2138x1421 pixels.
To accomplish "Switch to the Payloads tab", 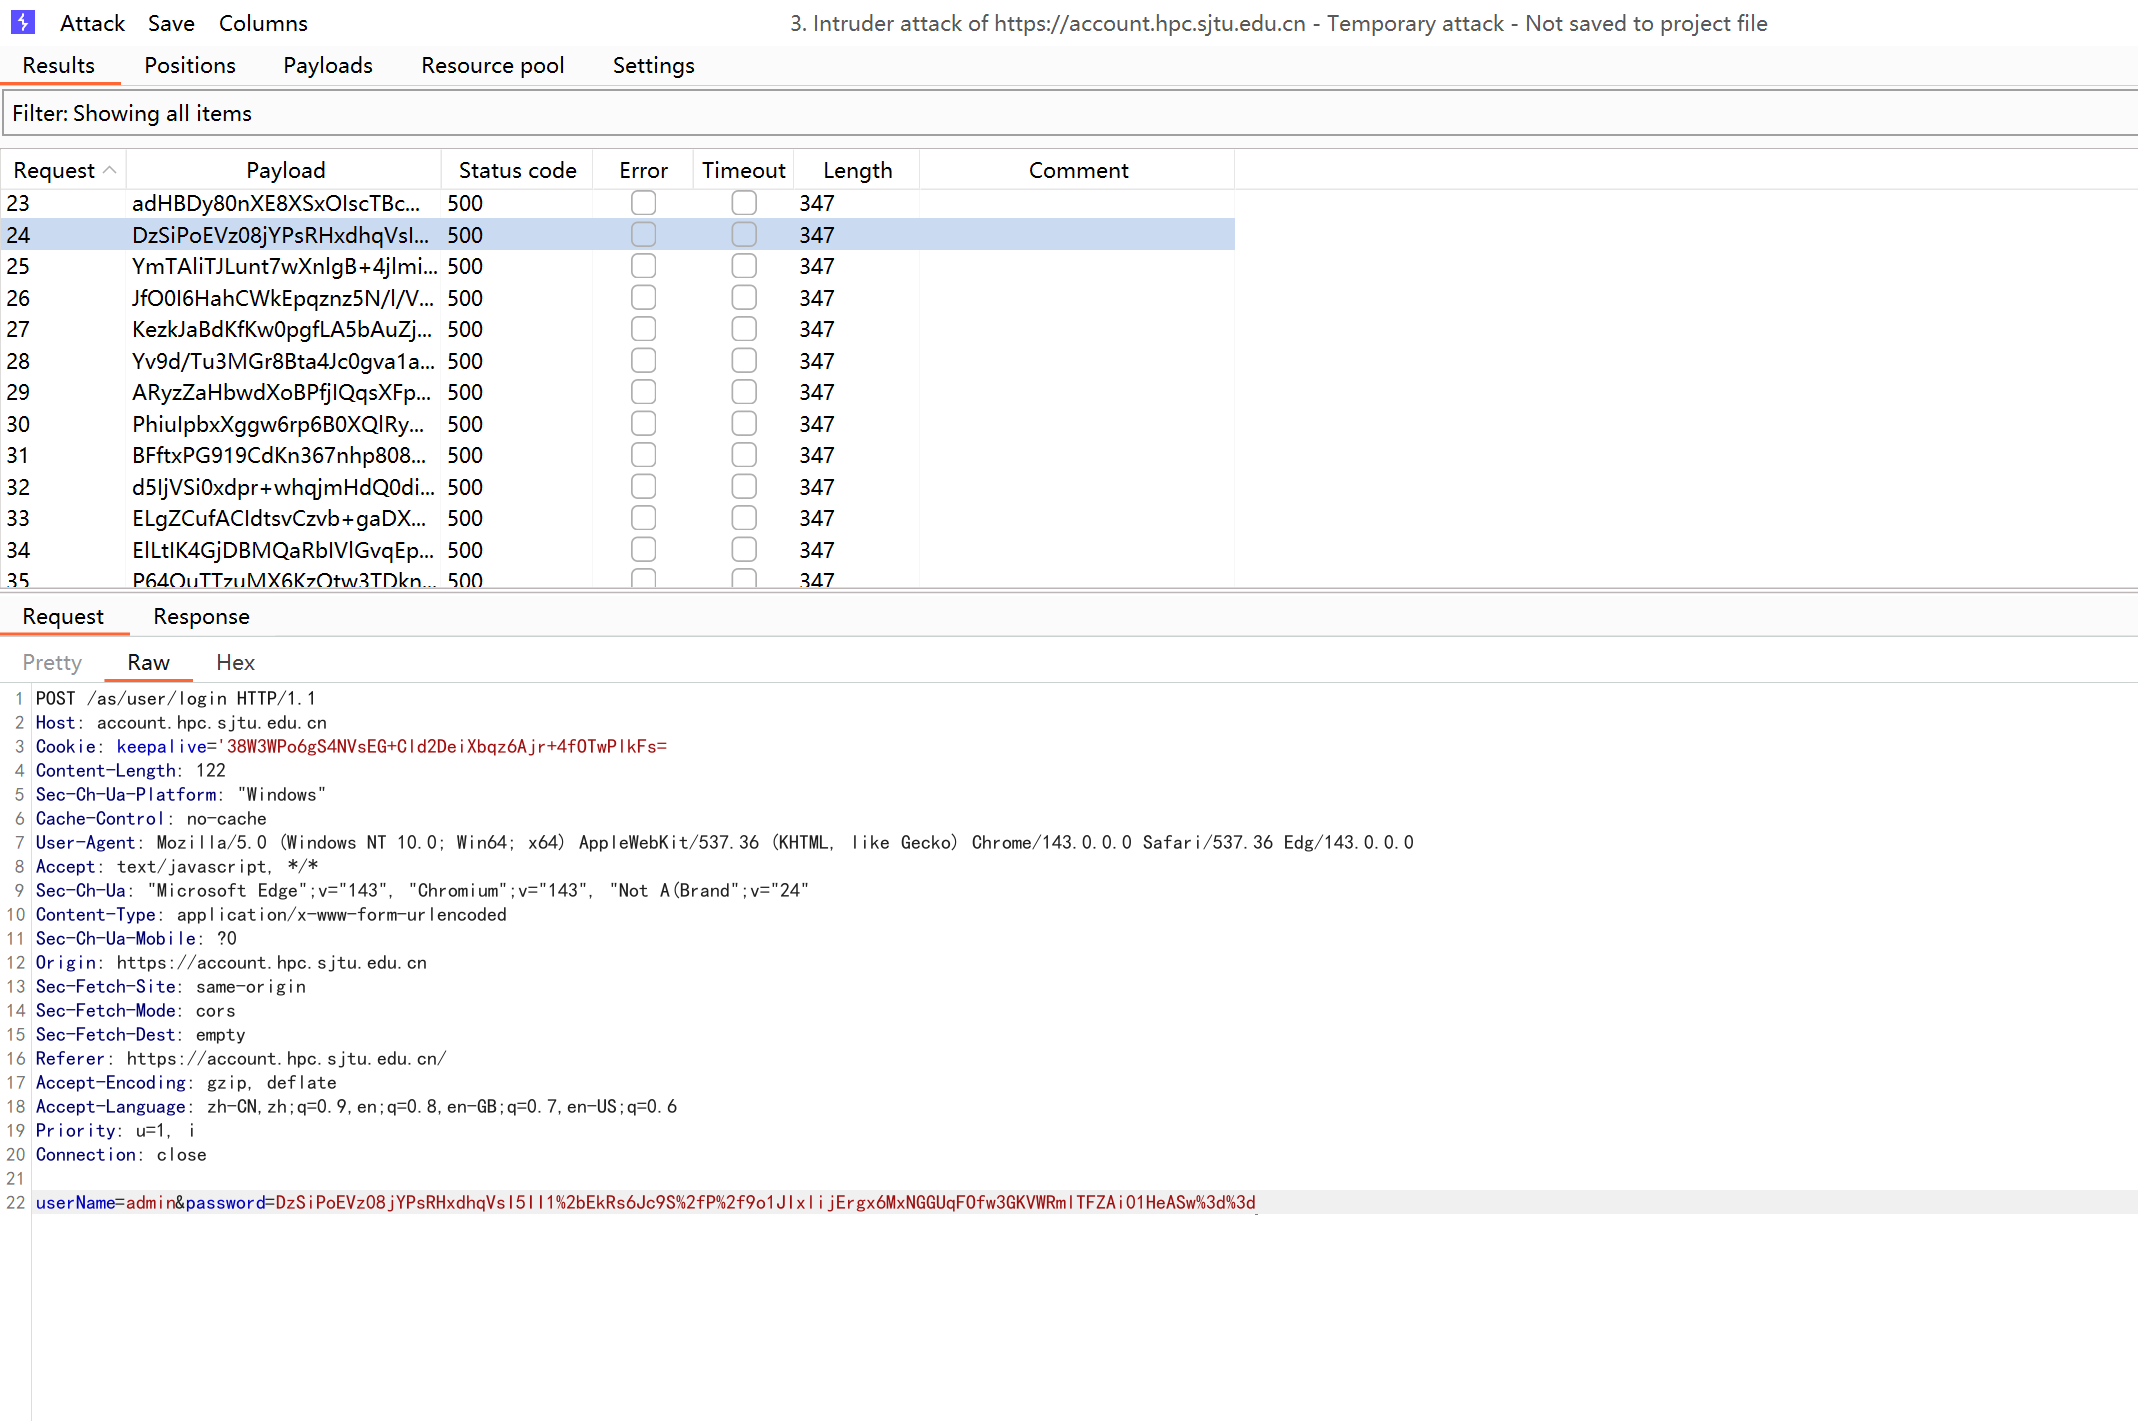I will [x=328, y=65].
